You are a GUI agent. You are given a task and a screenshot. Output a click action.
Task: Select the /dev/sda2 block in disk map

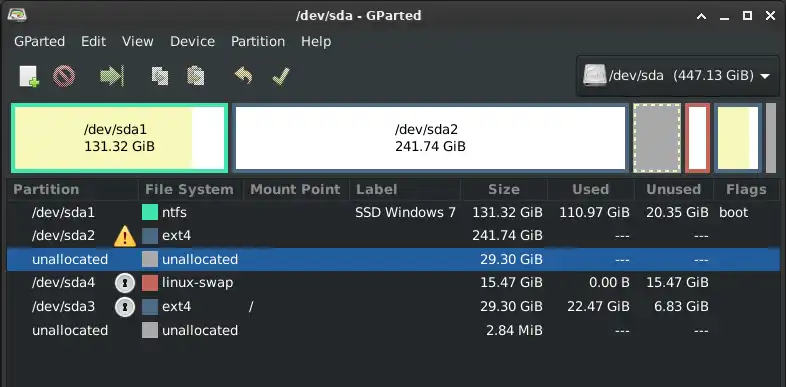pyautogui.click(x=430, y=138)
